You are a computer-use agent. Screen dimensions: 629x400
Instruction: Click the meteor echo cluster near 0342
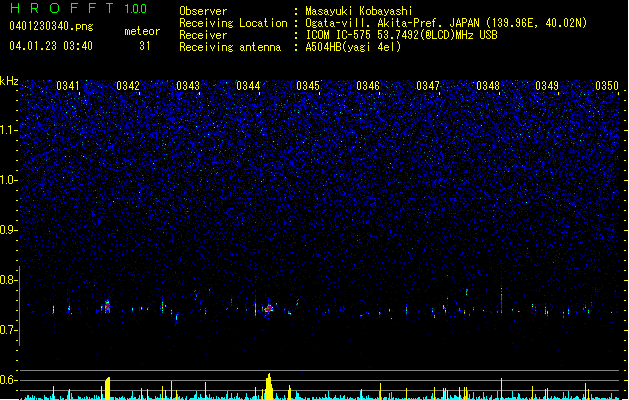(107, 307)
